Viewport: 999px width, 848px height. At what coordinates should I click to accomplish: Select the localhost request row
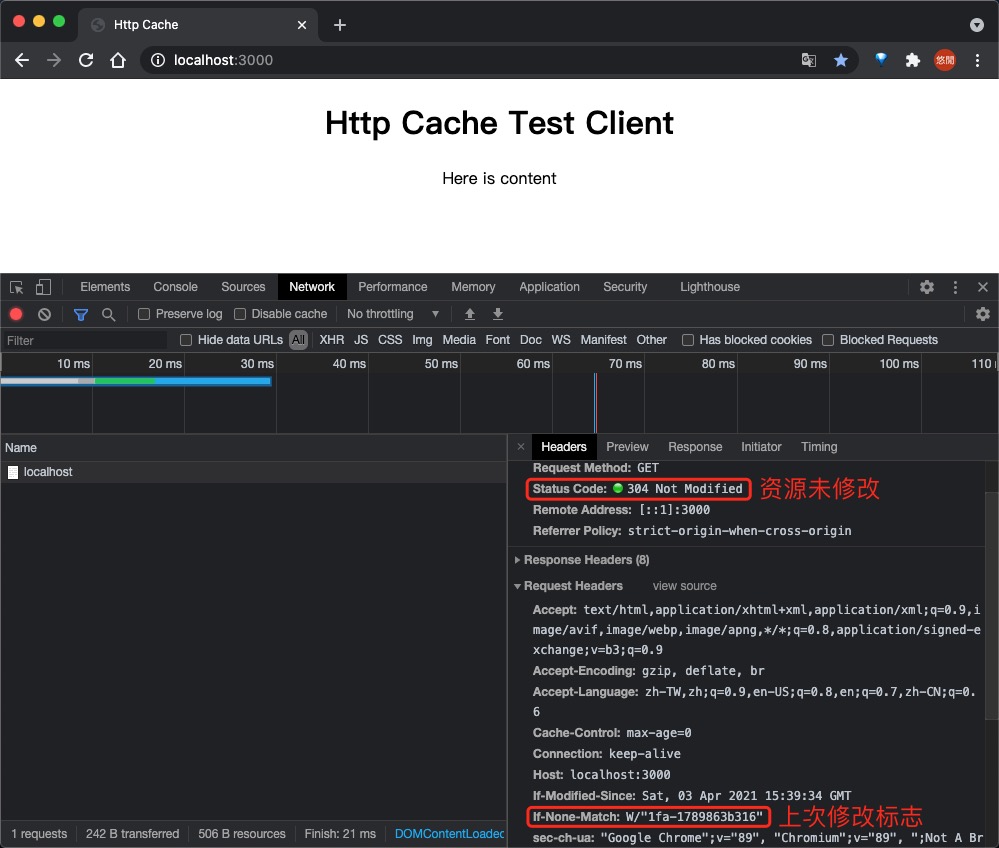(254, 472)
